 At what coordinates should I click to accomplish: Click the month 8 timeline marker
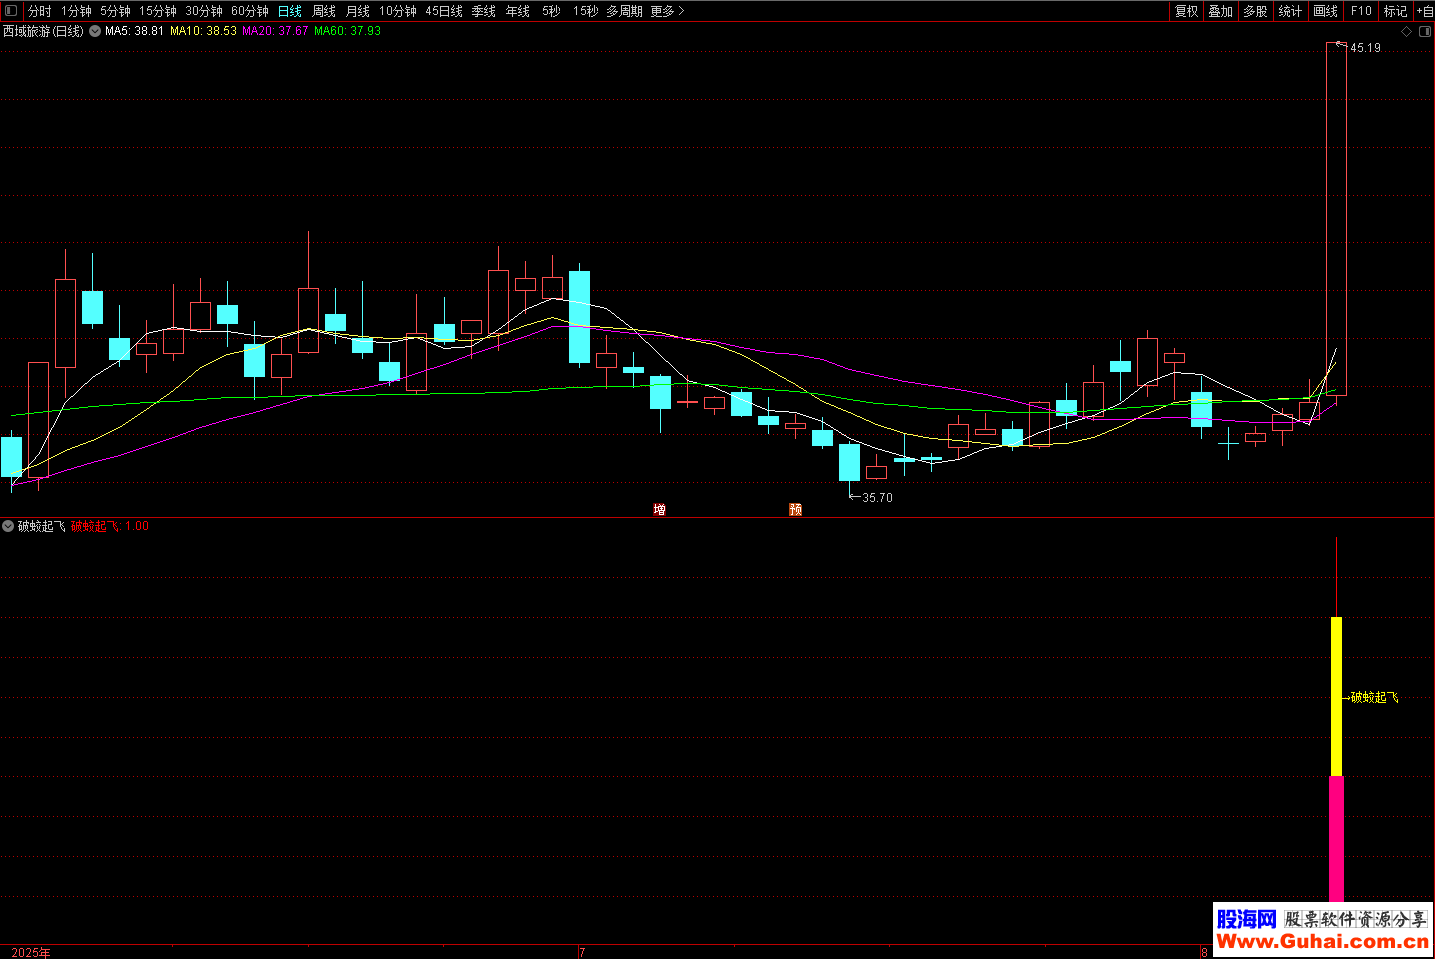click(1205, 952)
